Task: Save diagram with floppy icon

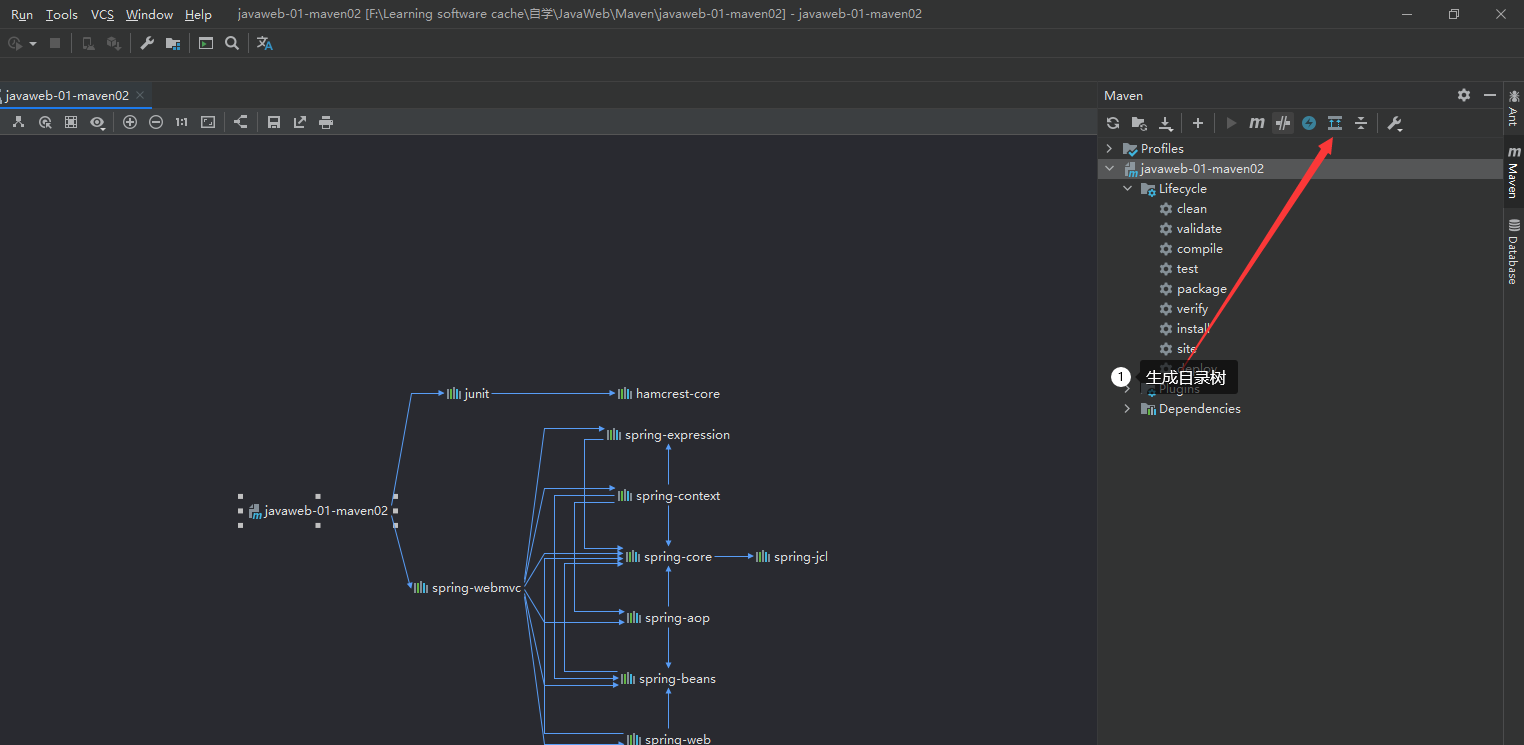Action: 274,122
